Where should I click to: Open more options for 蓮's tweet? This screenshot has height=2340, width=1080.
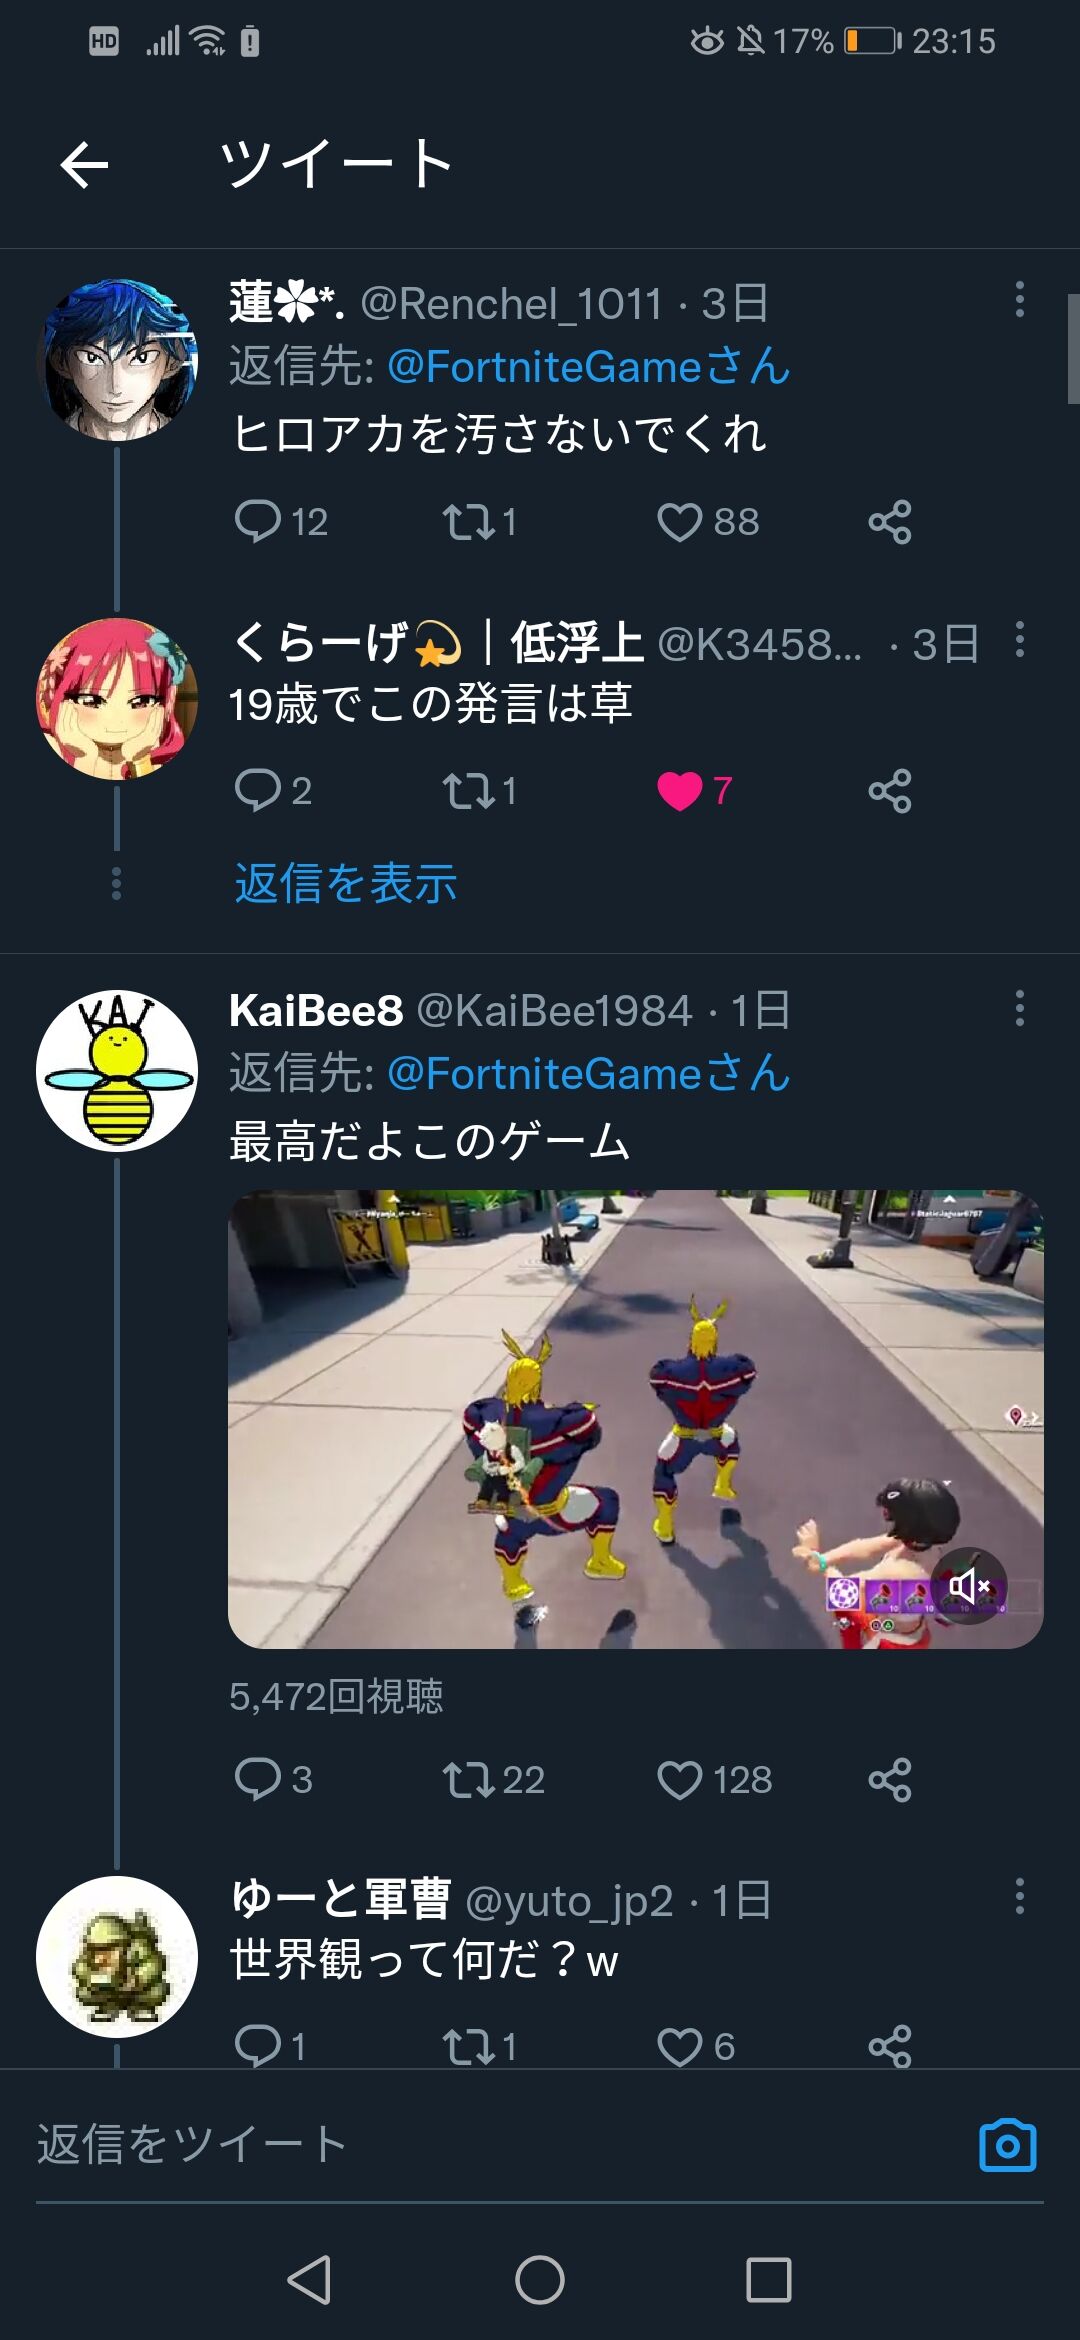click(1020, 299)
